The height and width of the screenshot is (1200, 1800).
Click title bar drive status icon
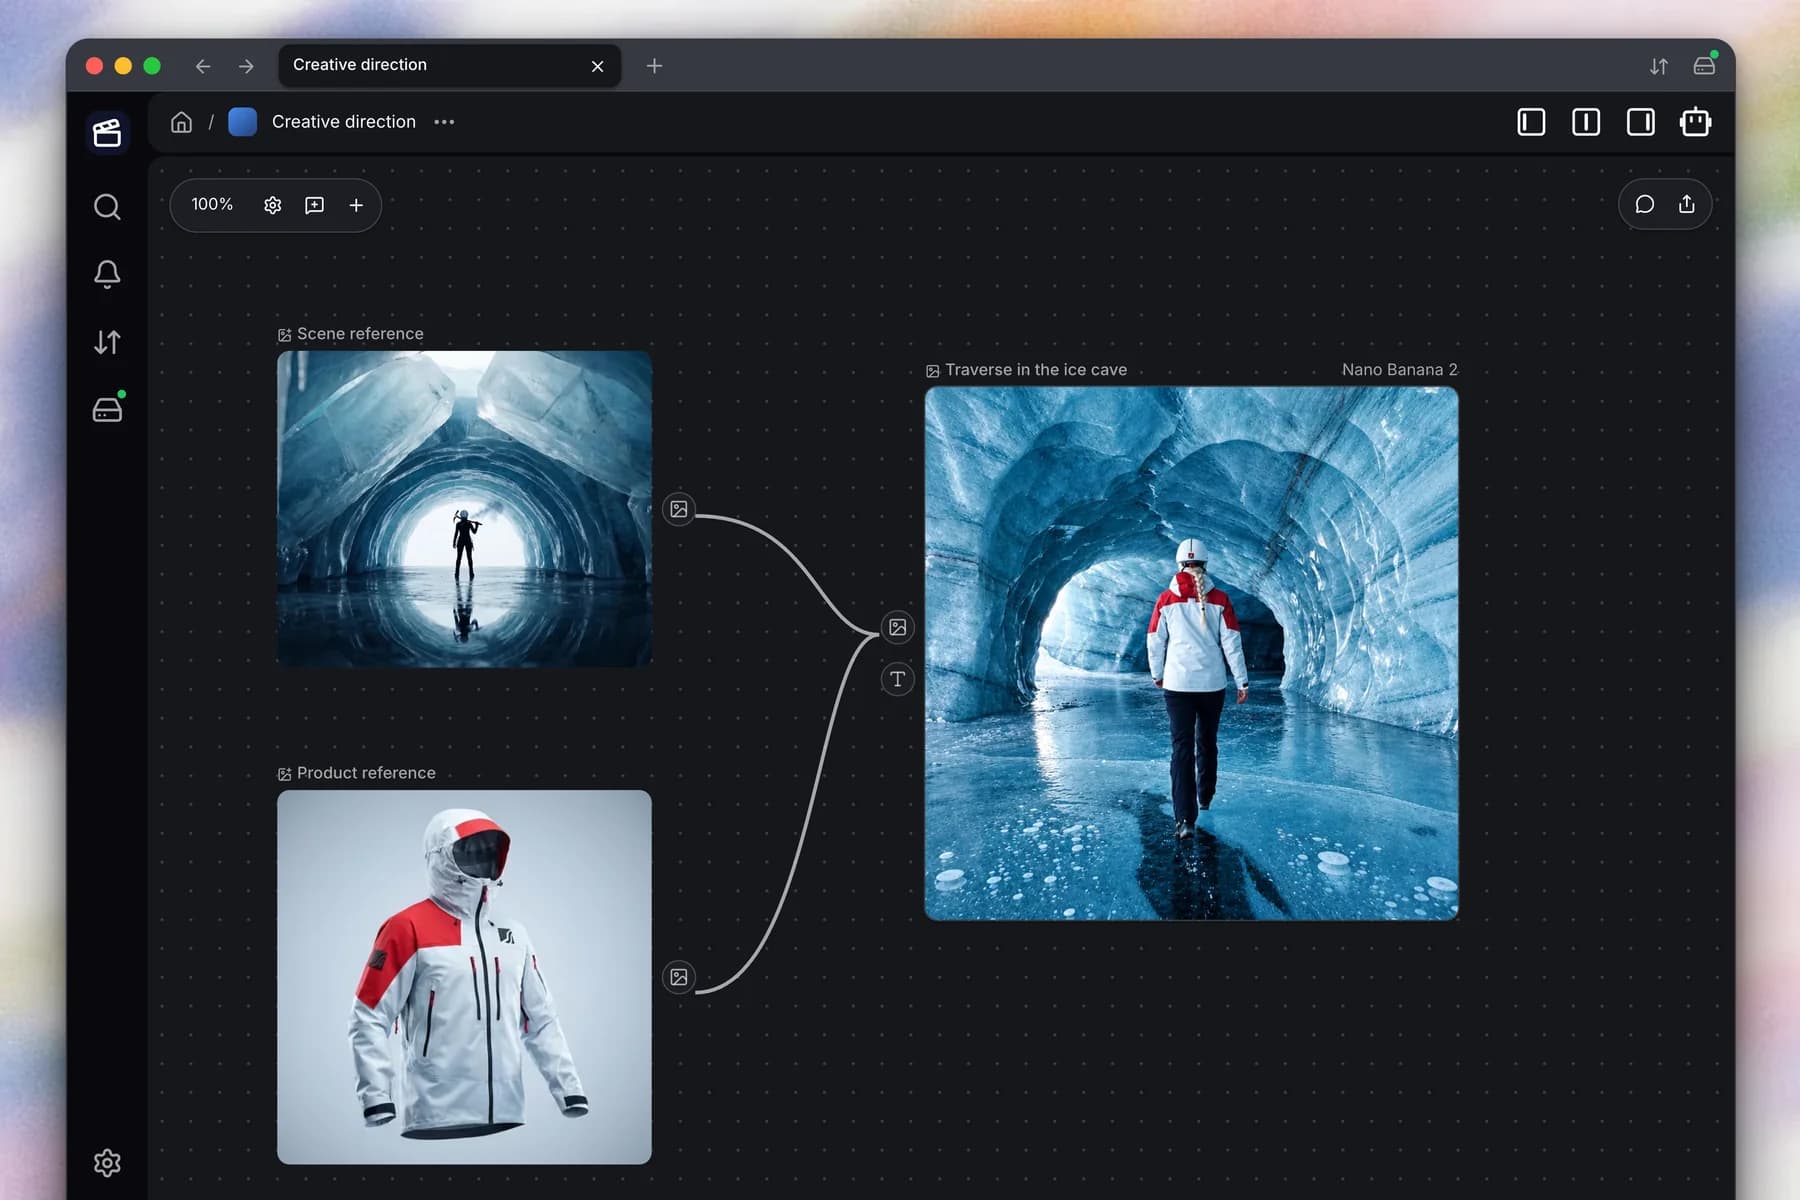[1705, 65]
